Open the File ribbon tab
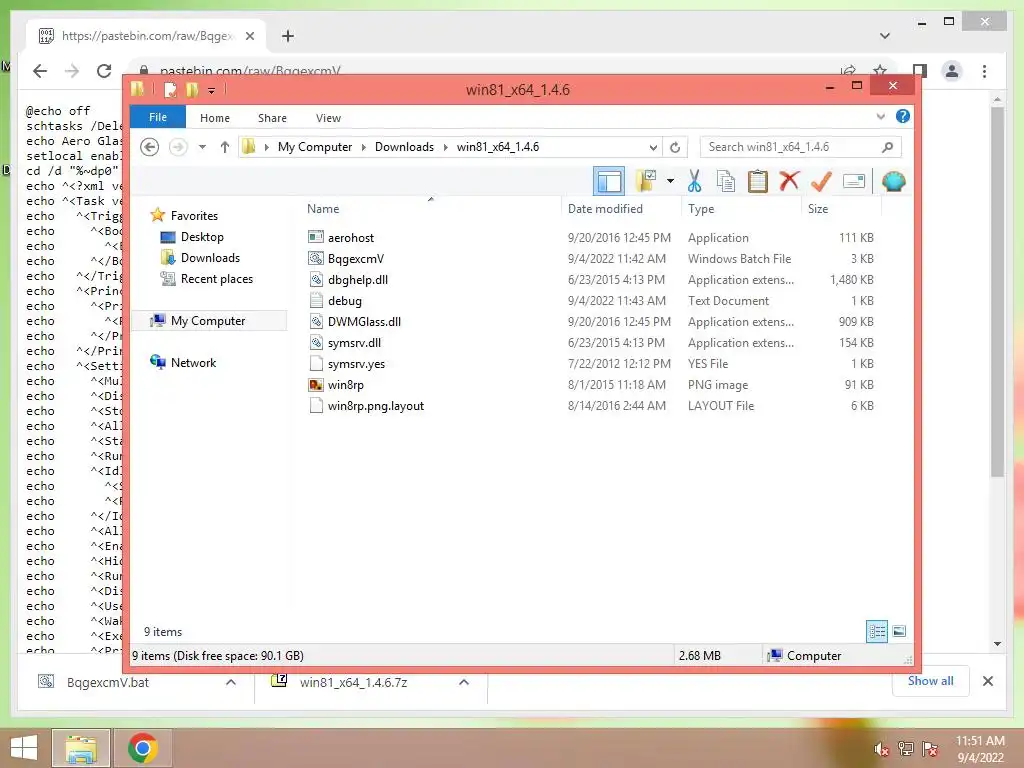The height and width of the screenshot is (768, 1024). (157, 118)
